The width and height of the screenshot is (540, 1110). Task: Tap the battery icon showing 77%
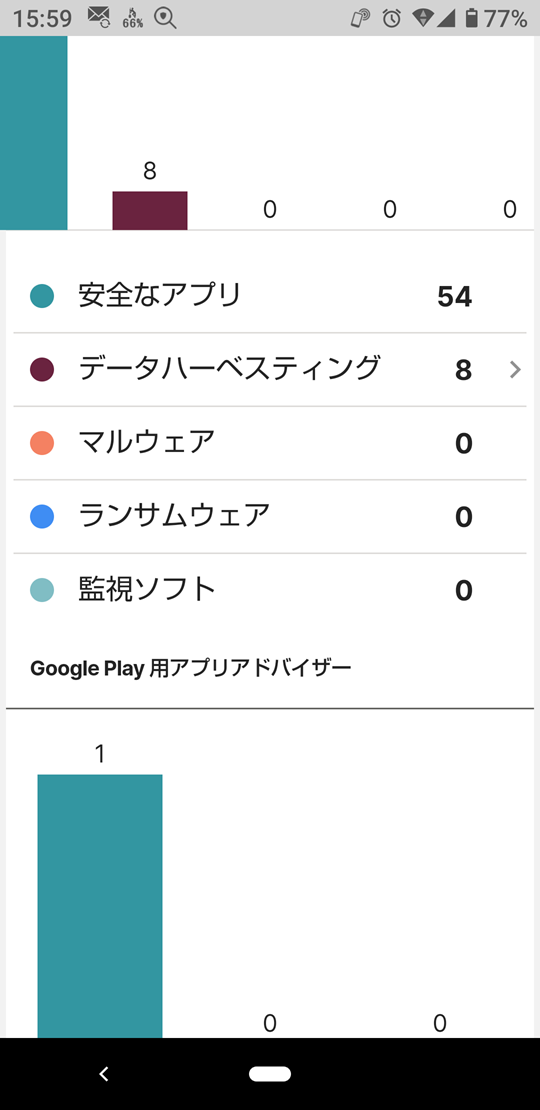click(x=471, y=19)
